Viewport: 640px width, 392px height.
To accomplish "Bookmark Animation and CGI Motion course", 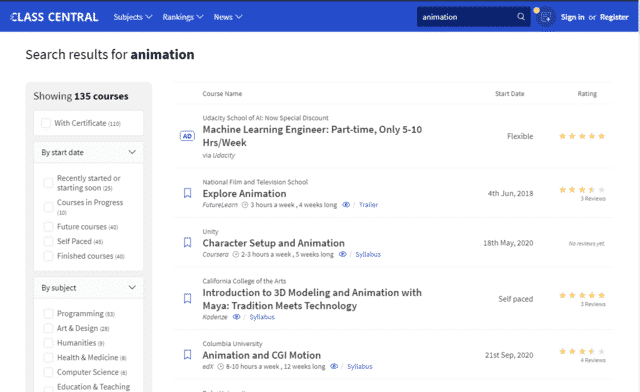I will tap(187, 354).
